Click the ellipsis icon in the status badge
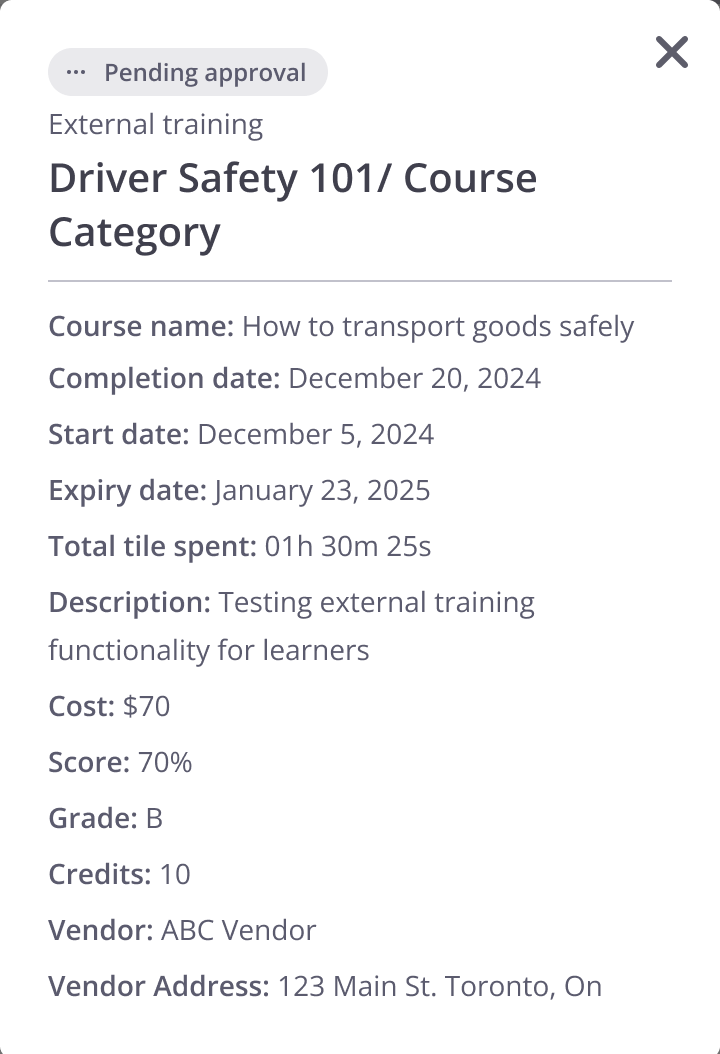This screenshot has width=720, height=1054. 76,73
